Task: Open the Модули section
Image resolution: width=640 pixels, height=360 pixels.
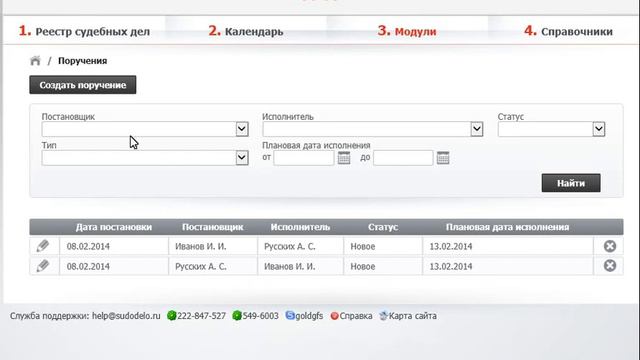Action: coord(407,31)
